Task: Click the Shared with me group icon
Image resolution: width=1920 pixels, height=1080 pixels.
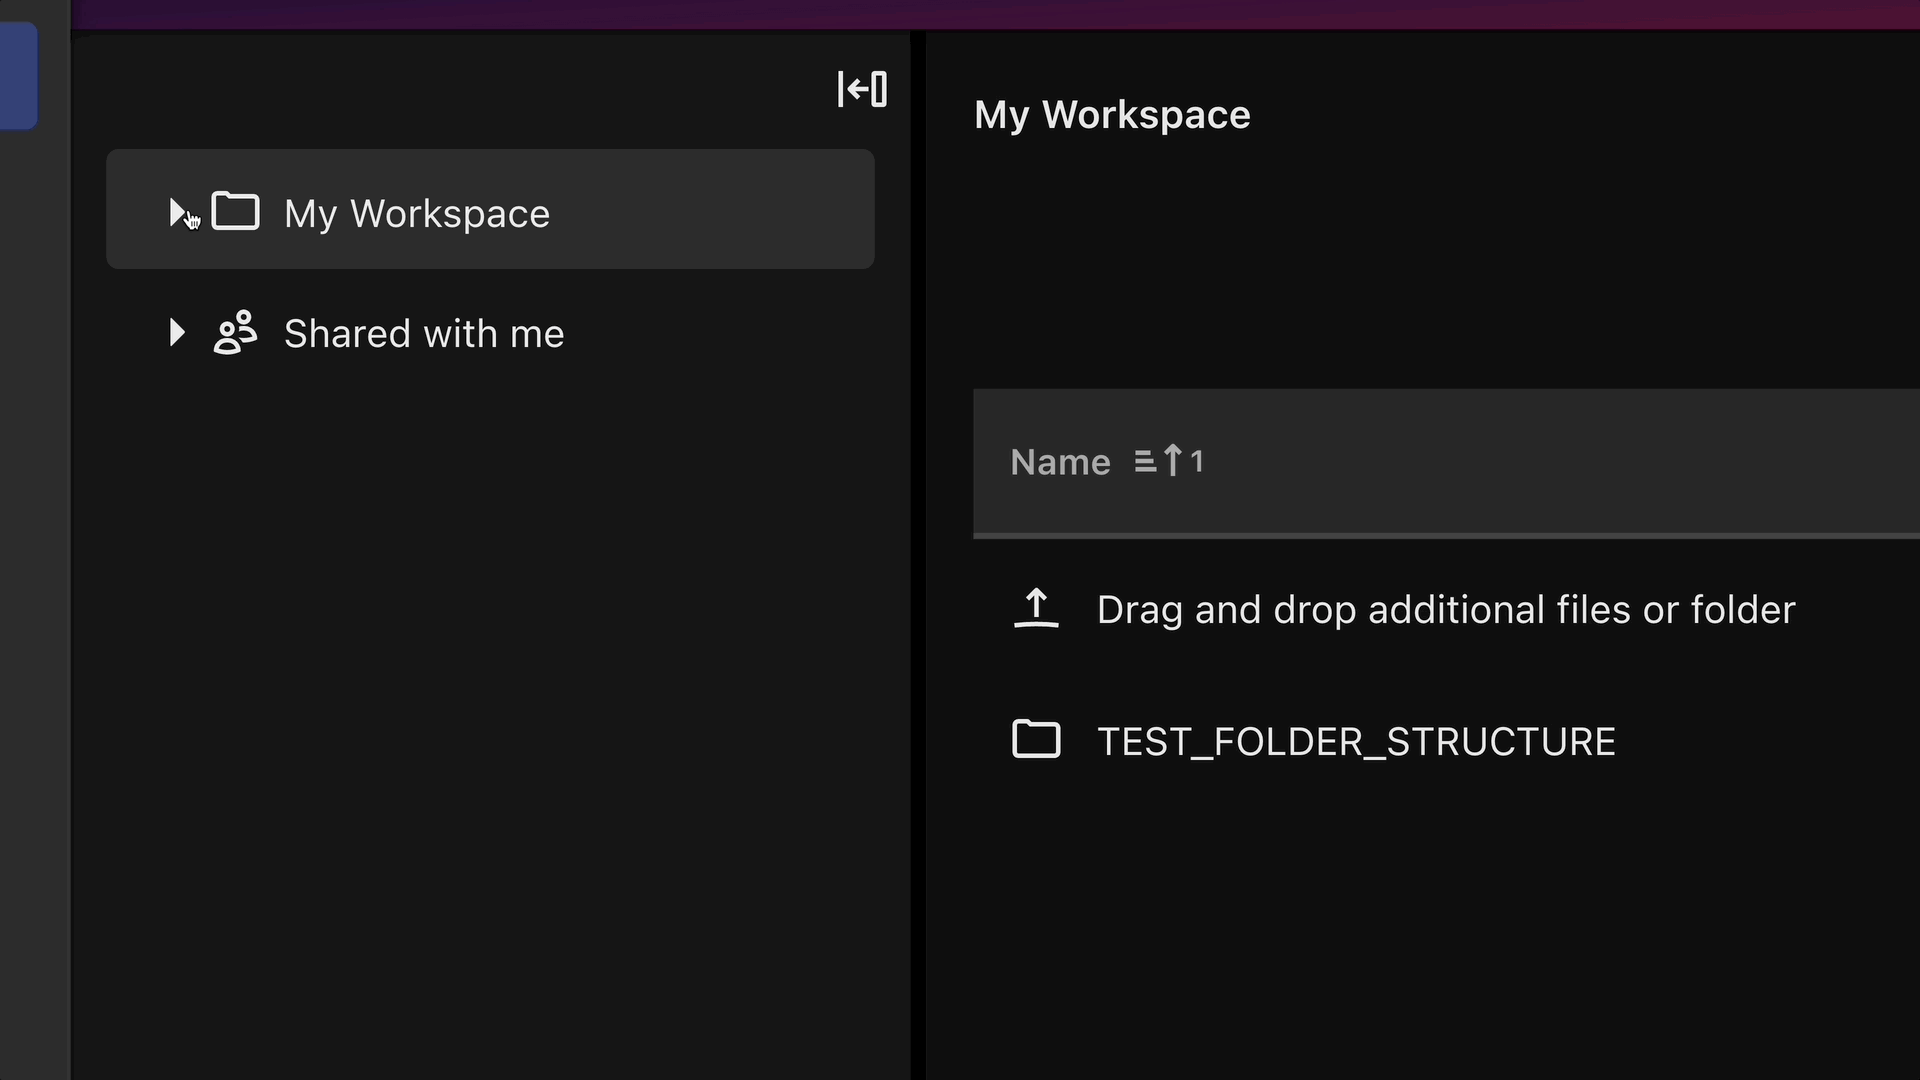Action: click(236, 332)
